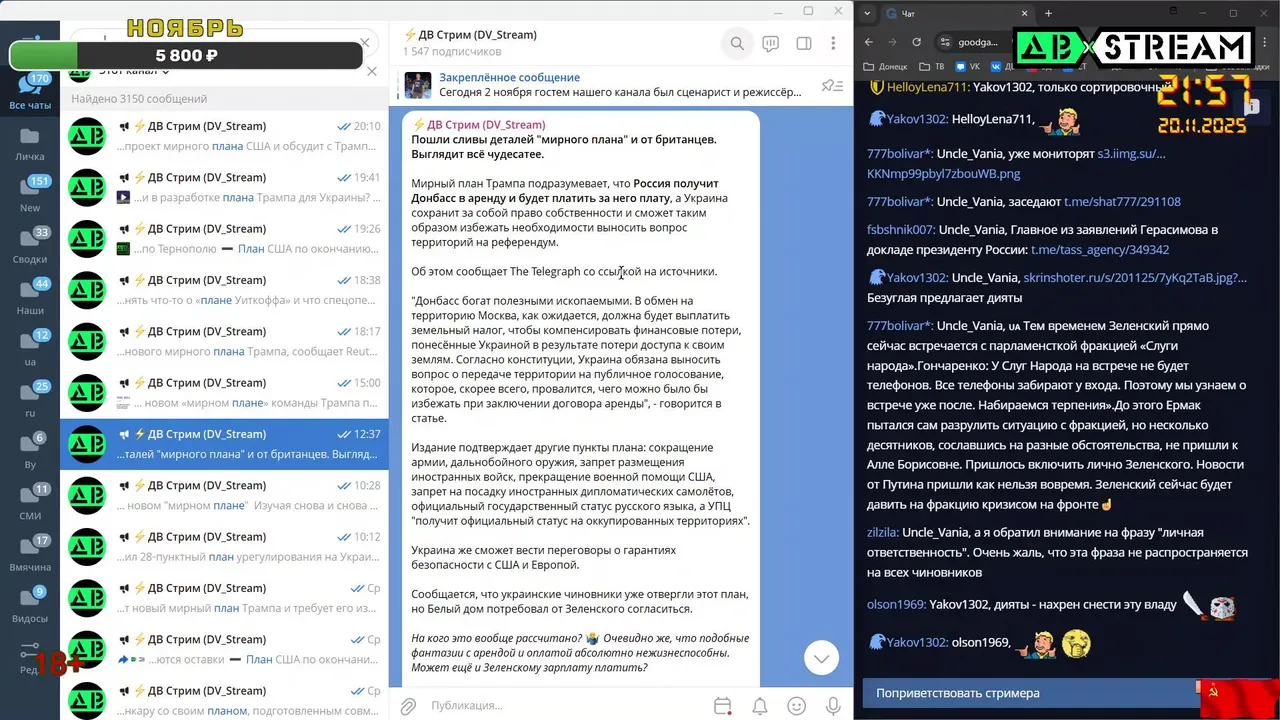Open the ua folder
The image size is (1280, 720).
[x=30, y=349]
